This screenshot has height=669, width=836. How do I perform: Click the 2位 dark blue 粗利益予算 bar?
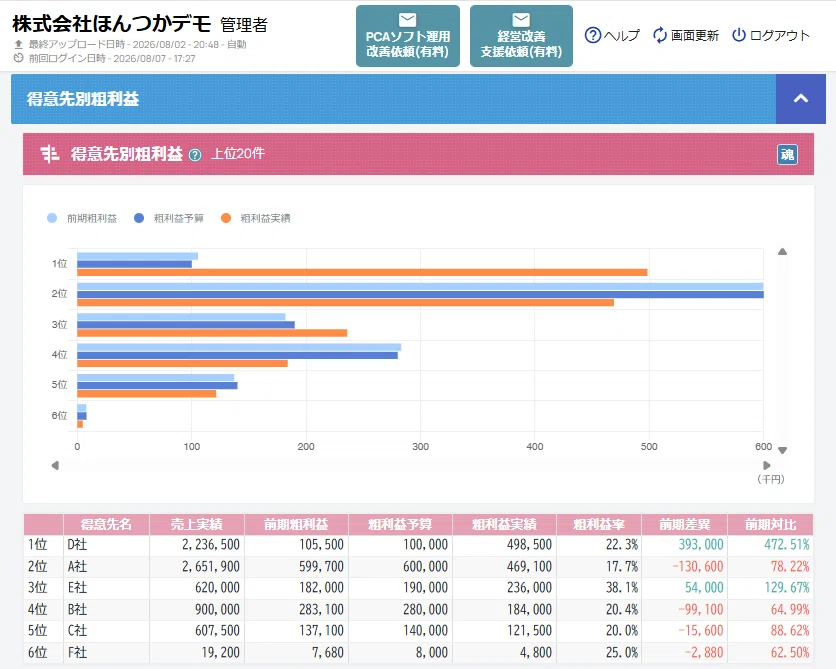(x=420, y=295)
